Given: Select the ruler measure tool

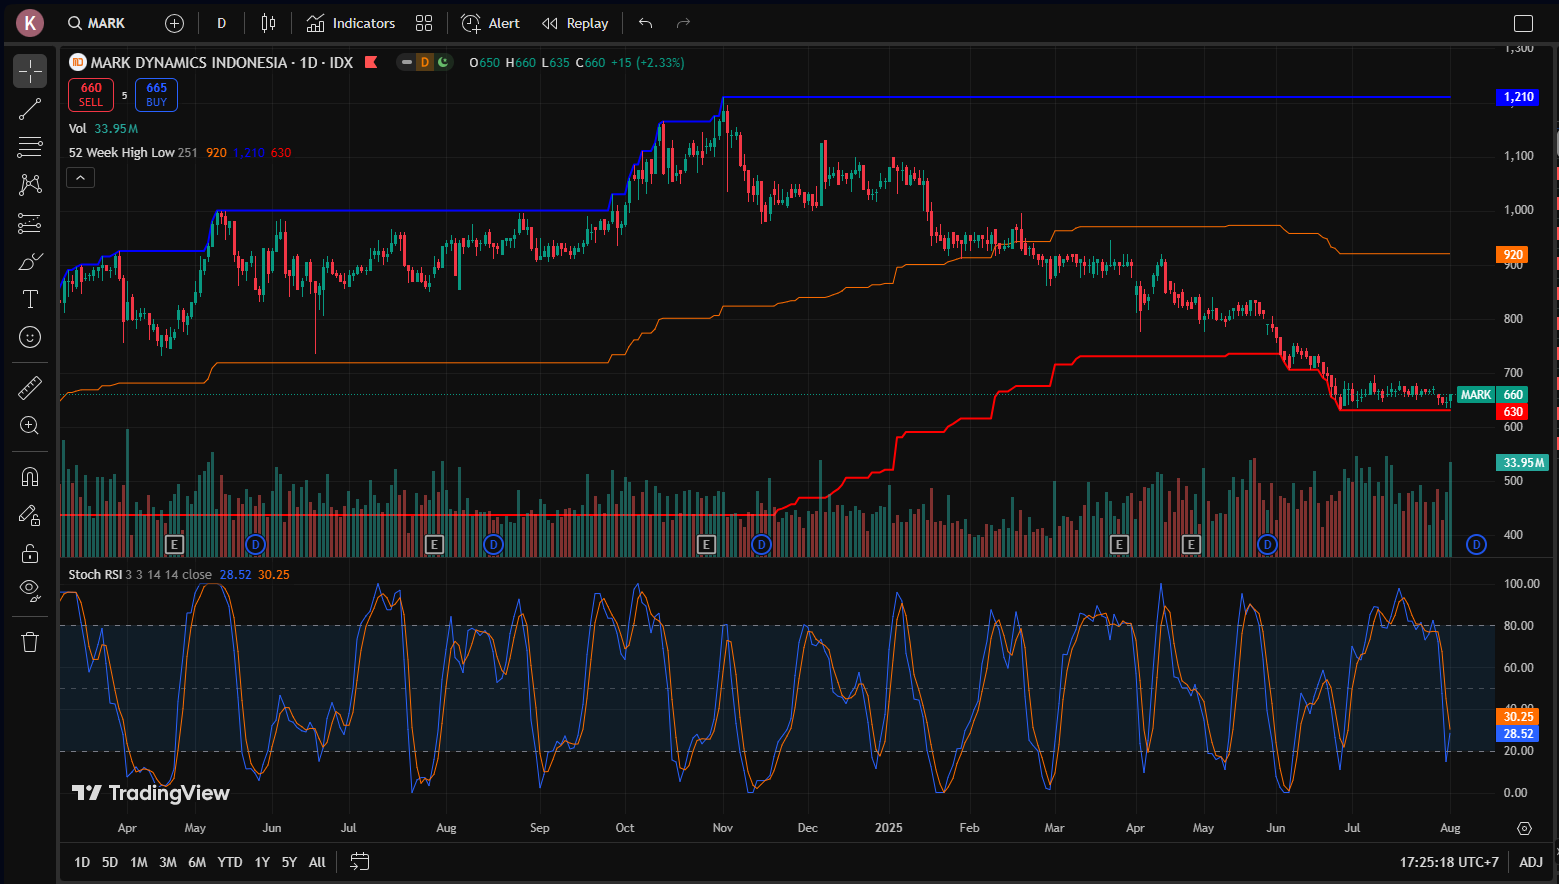Looking at the screenshot, I should point(30,387).
